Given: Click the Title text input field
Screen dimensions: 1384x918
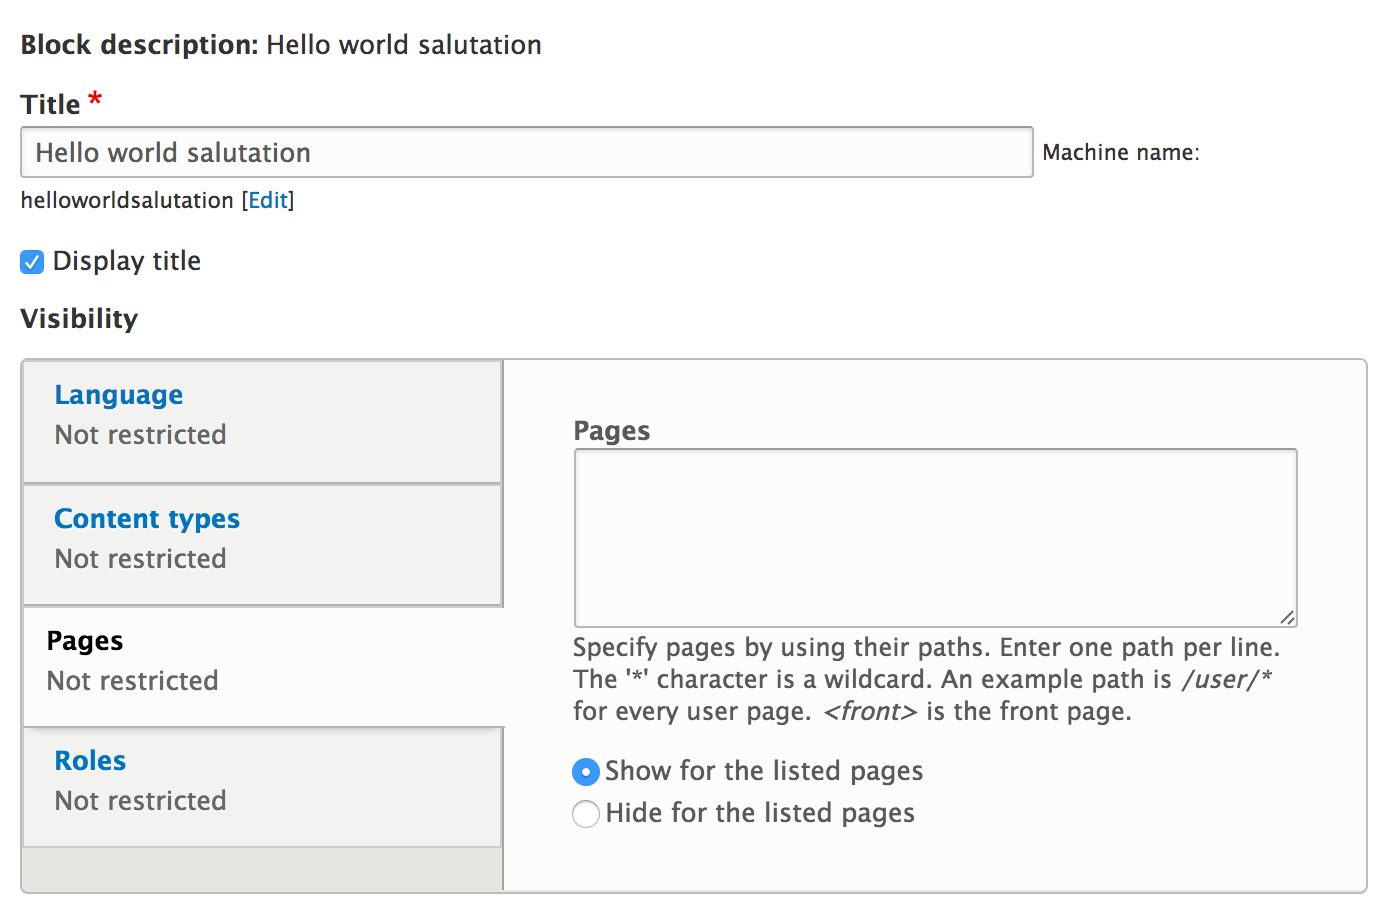Looking at the screenshot, I should tap(526, 153).
